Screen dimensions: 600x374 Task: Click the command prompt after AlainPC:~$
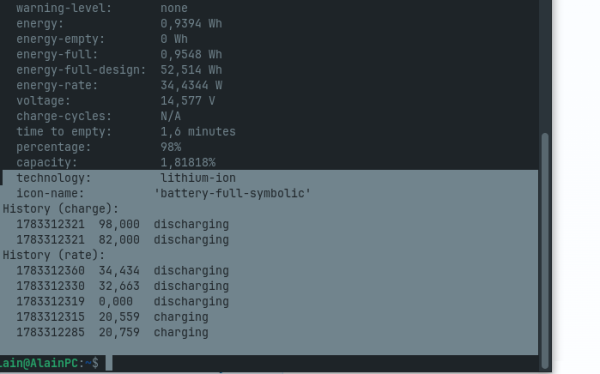[109, 363]
